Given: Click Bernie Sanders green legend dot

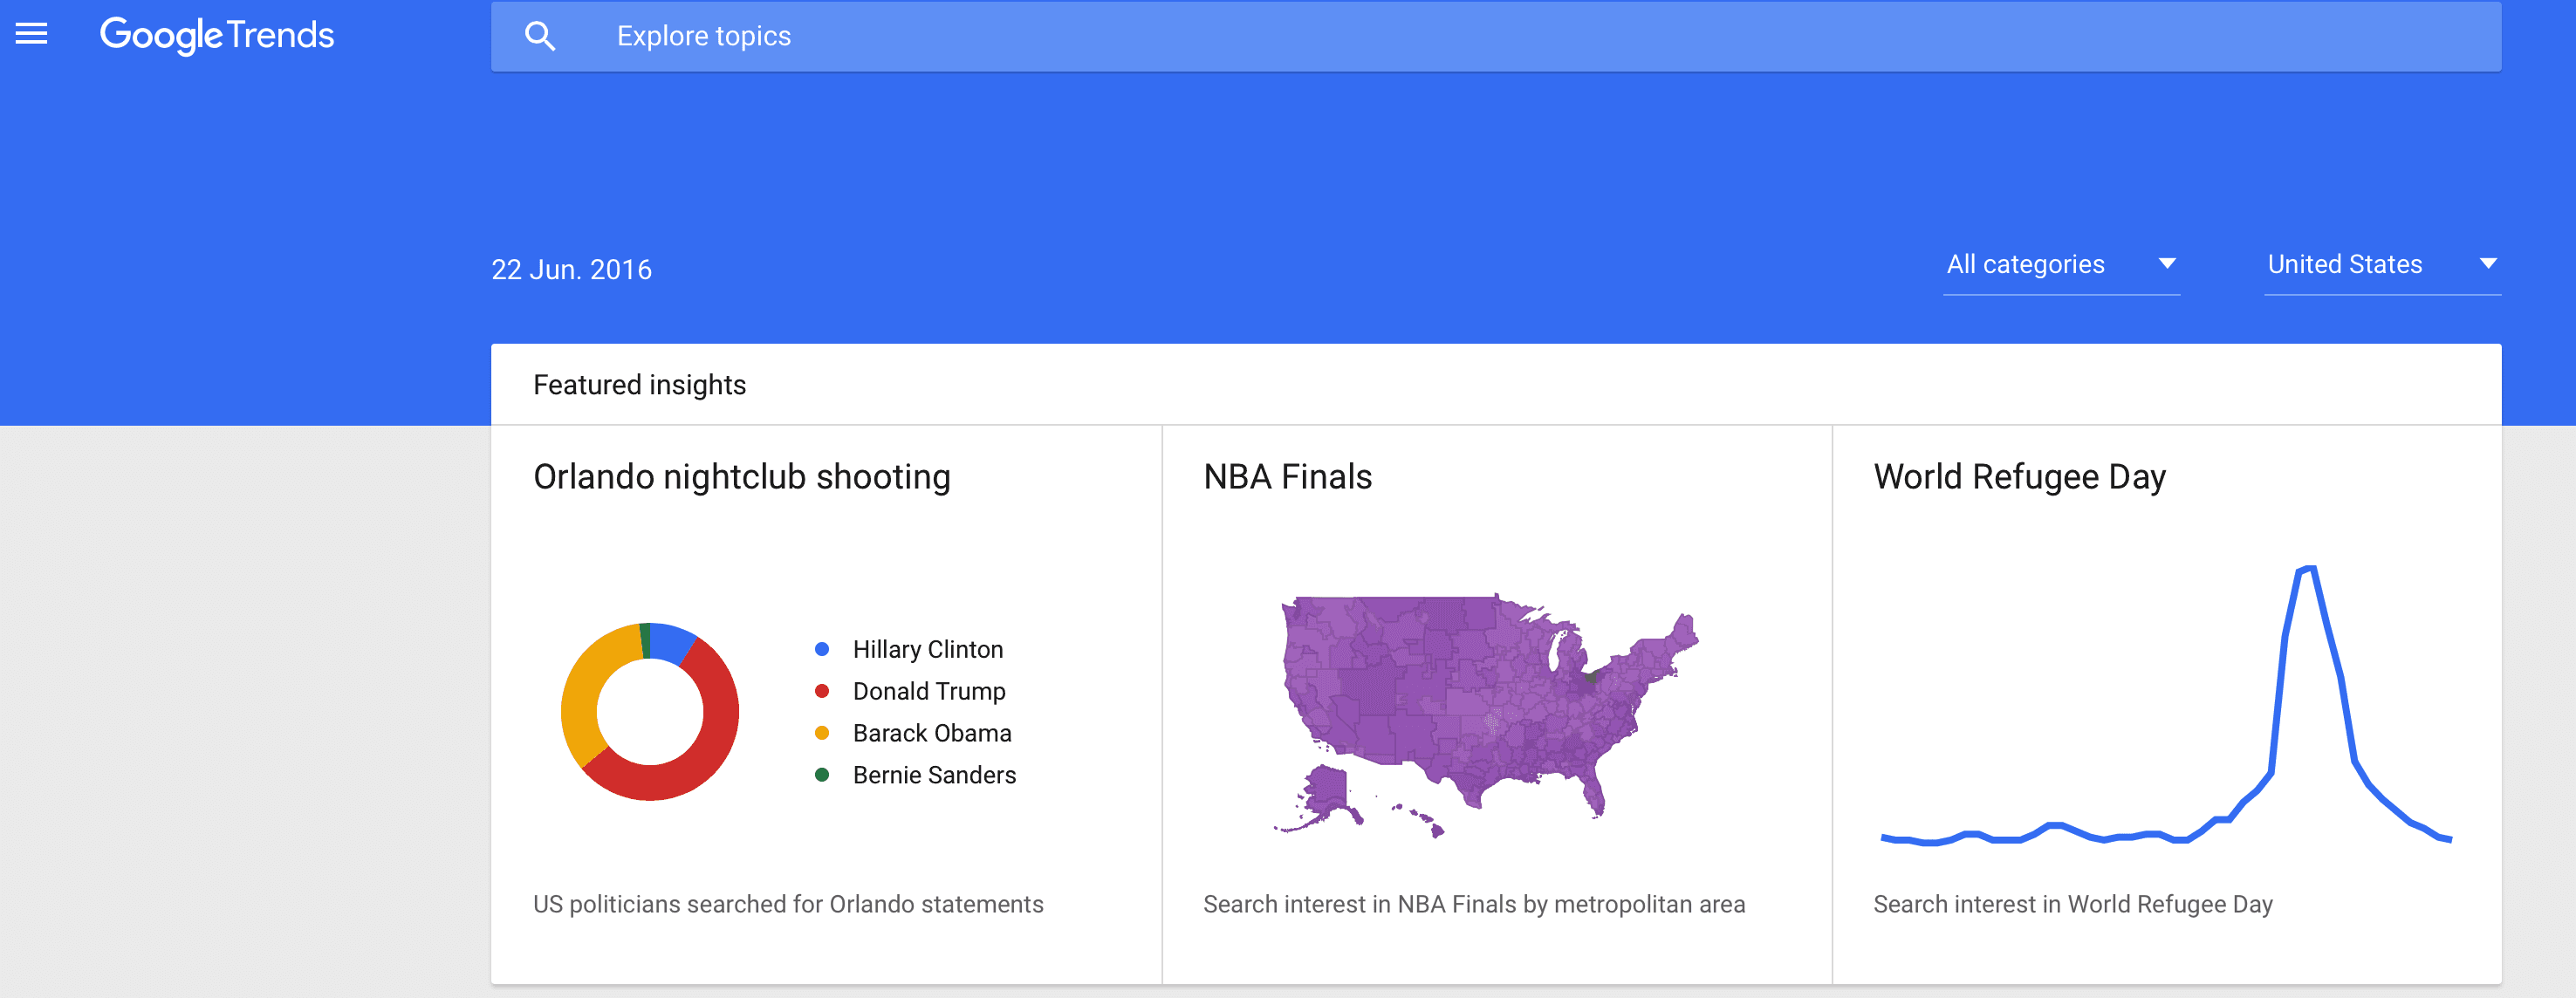Looking at the screenshot, I should 822,775.
